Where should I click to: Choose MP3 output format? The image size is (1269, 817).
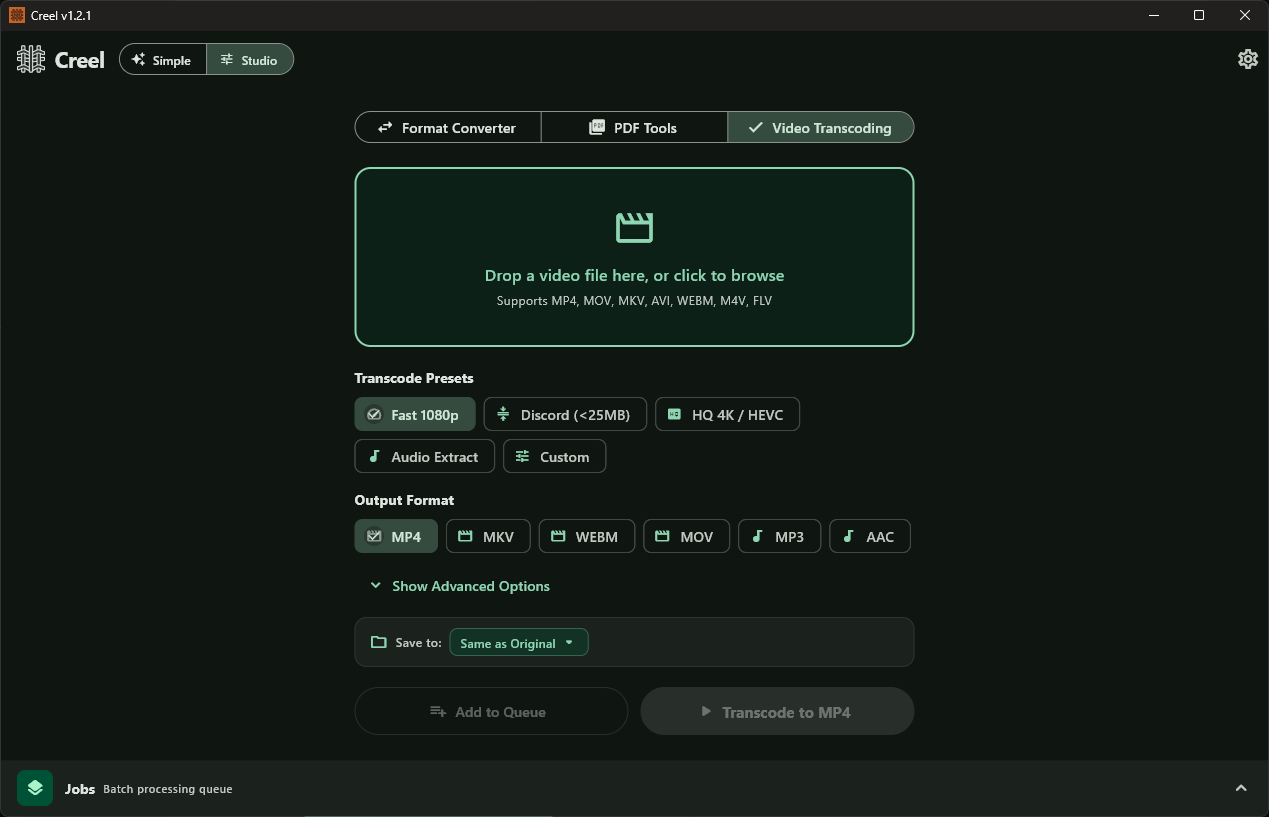(x=780, y=536)
